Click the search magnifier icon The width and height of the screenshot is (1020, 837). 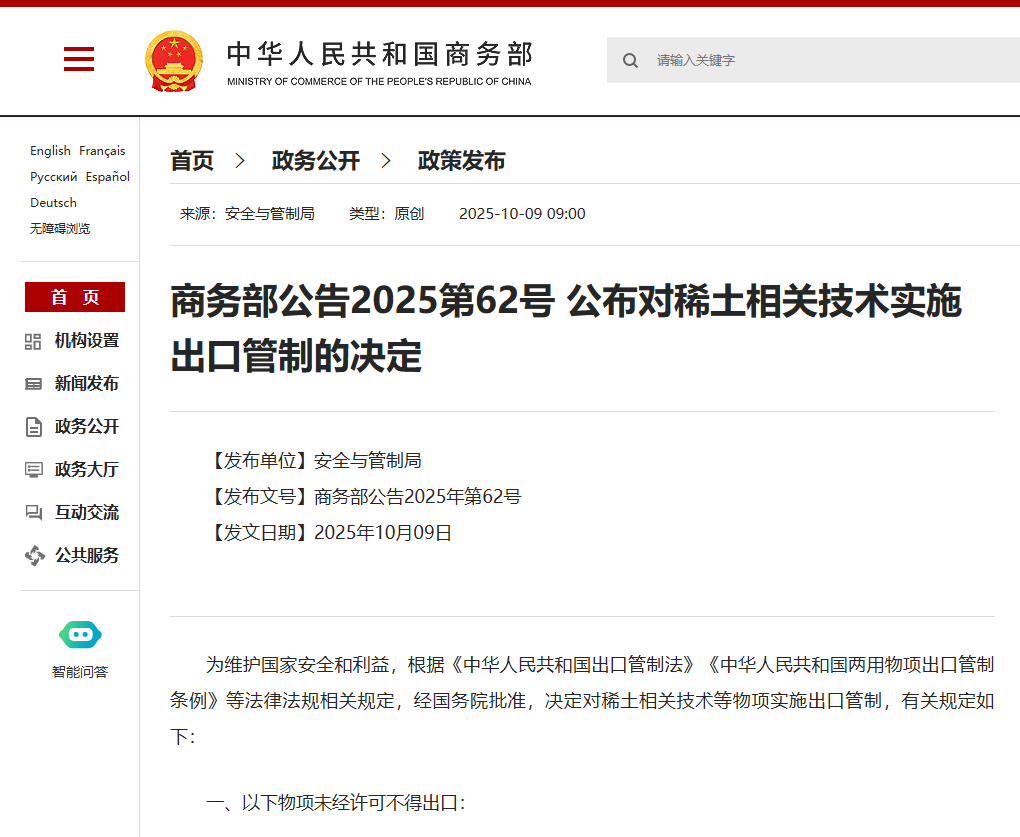(630, 61)
